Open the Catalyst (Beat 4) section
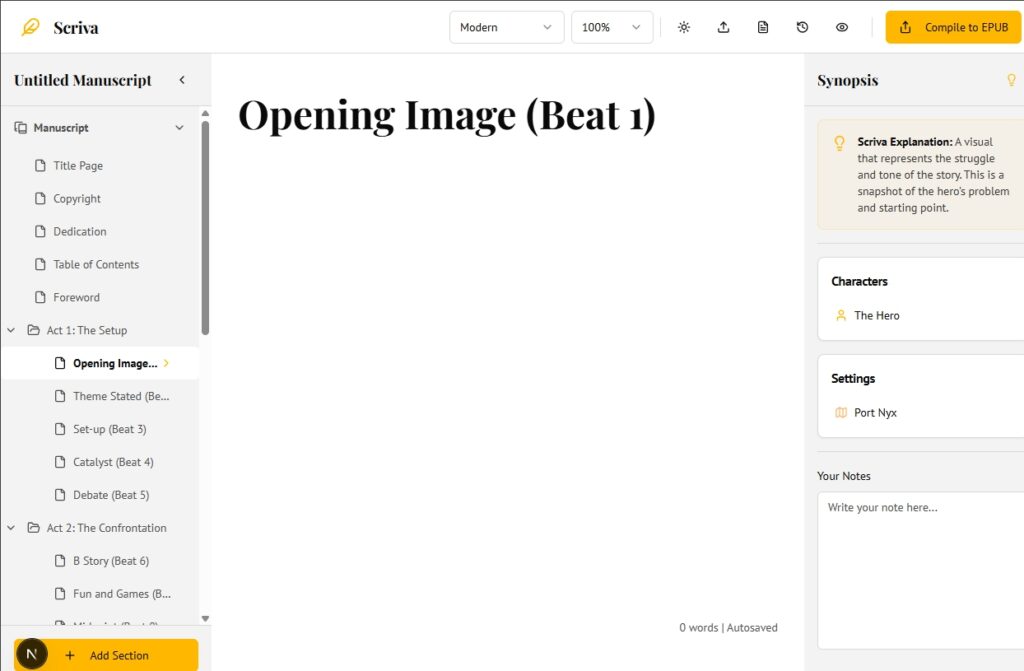1024x671 pixels. tap(112, 462)
